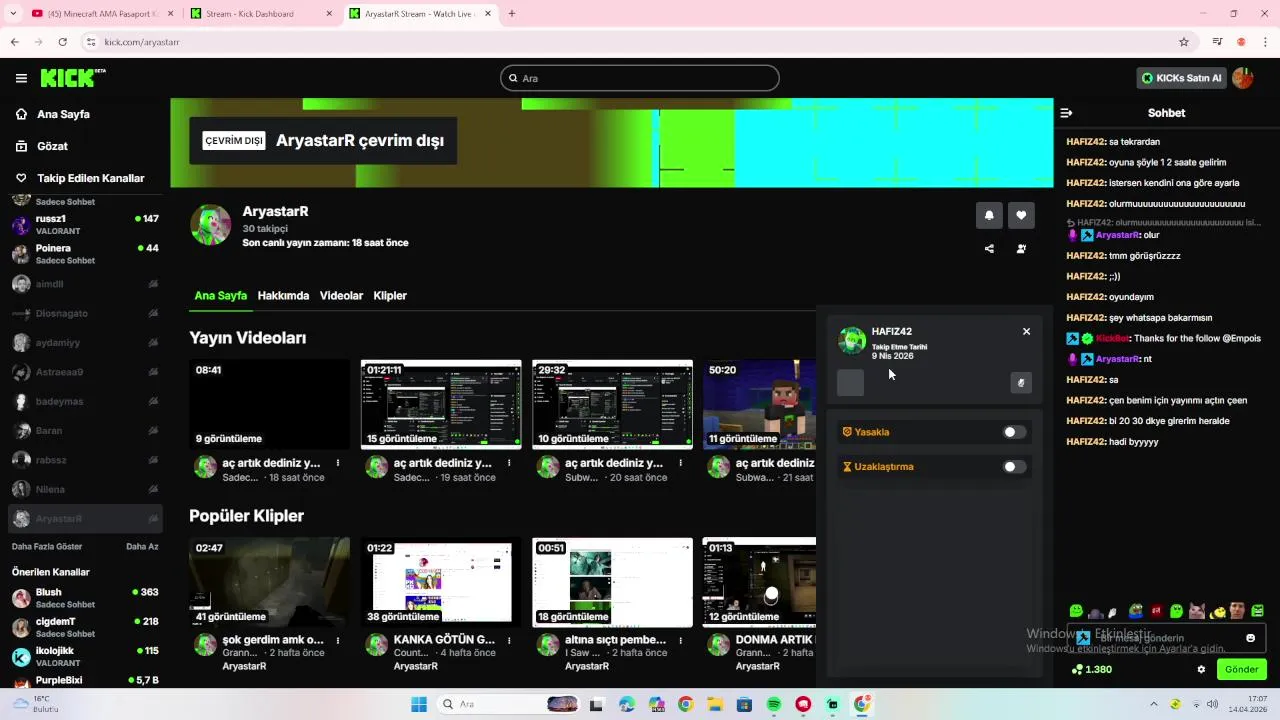Image resolution: width=1280 pixels, height=720 pixels.
Task: Open options for altına sıçtı clip
Action: [x=680, y=640]
